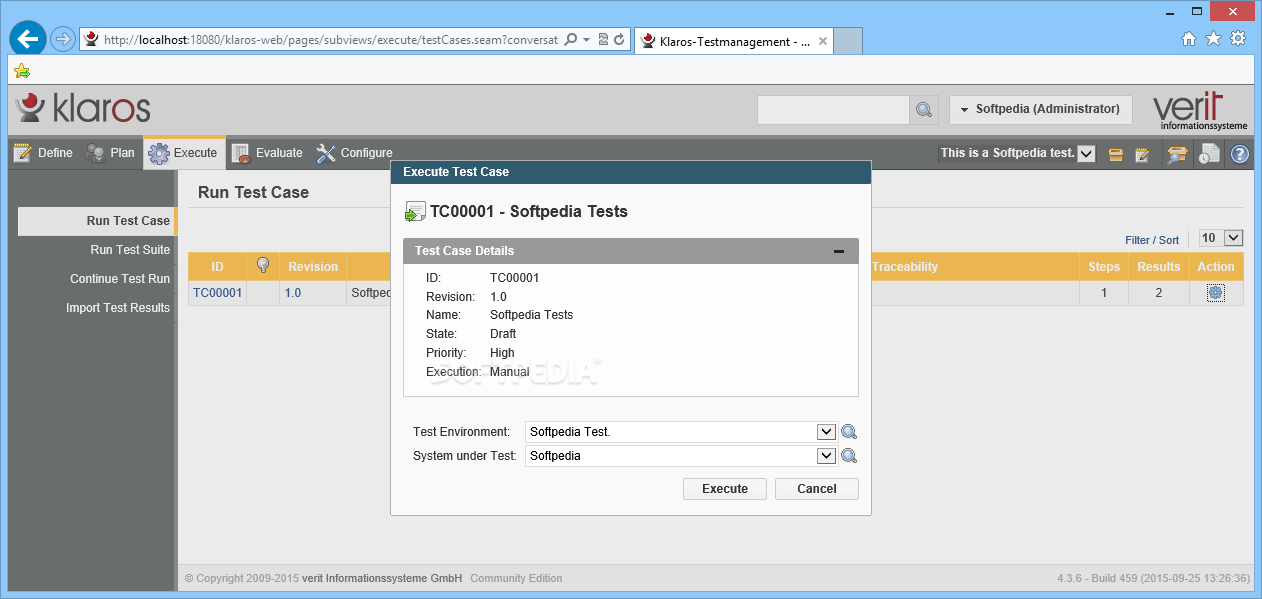Click the search magnifier button beside the header search box

coord(923,110)
